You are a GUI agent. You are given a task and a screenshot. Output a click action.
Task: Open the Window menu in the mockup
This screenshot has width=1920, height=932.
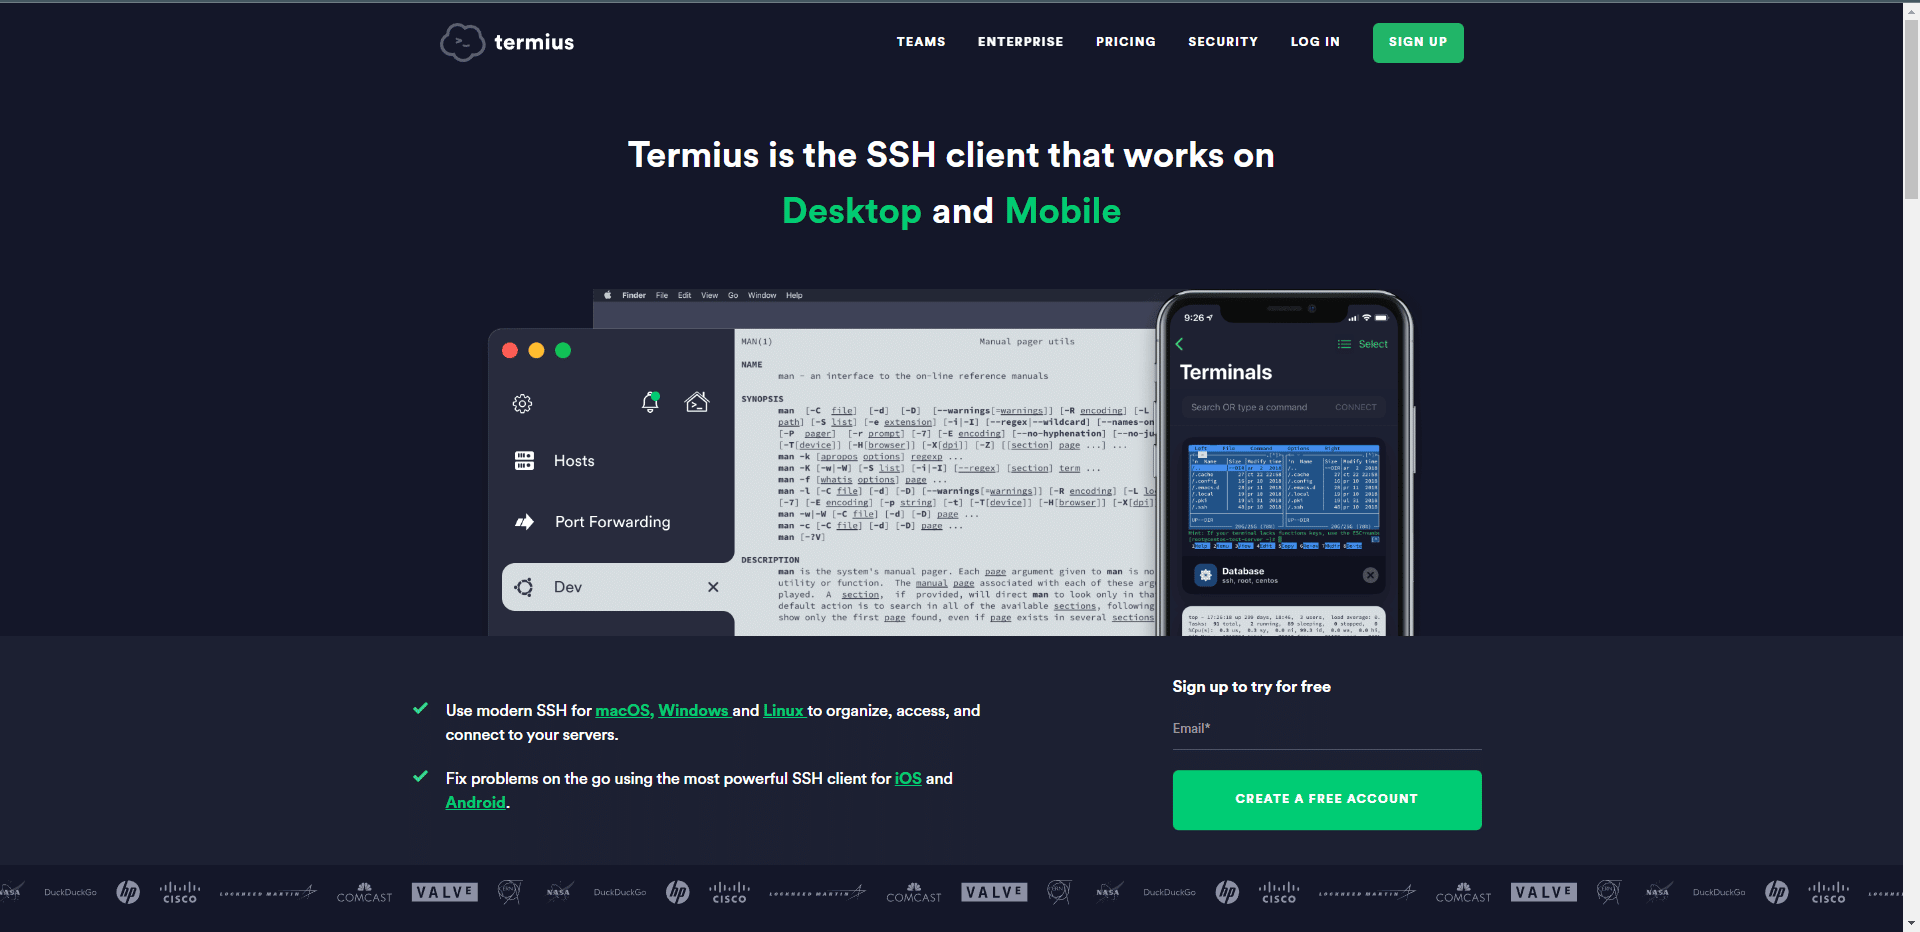click(x=762, y=295)
